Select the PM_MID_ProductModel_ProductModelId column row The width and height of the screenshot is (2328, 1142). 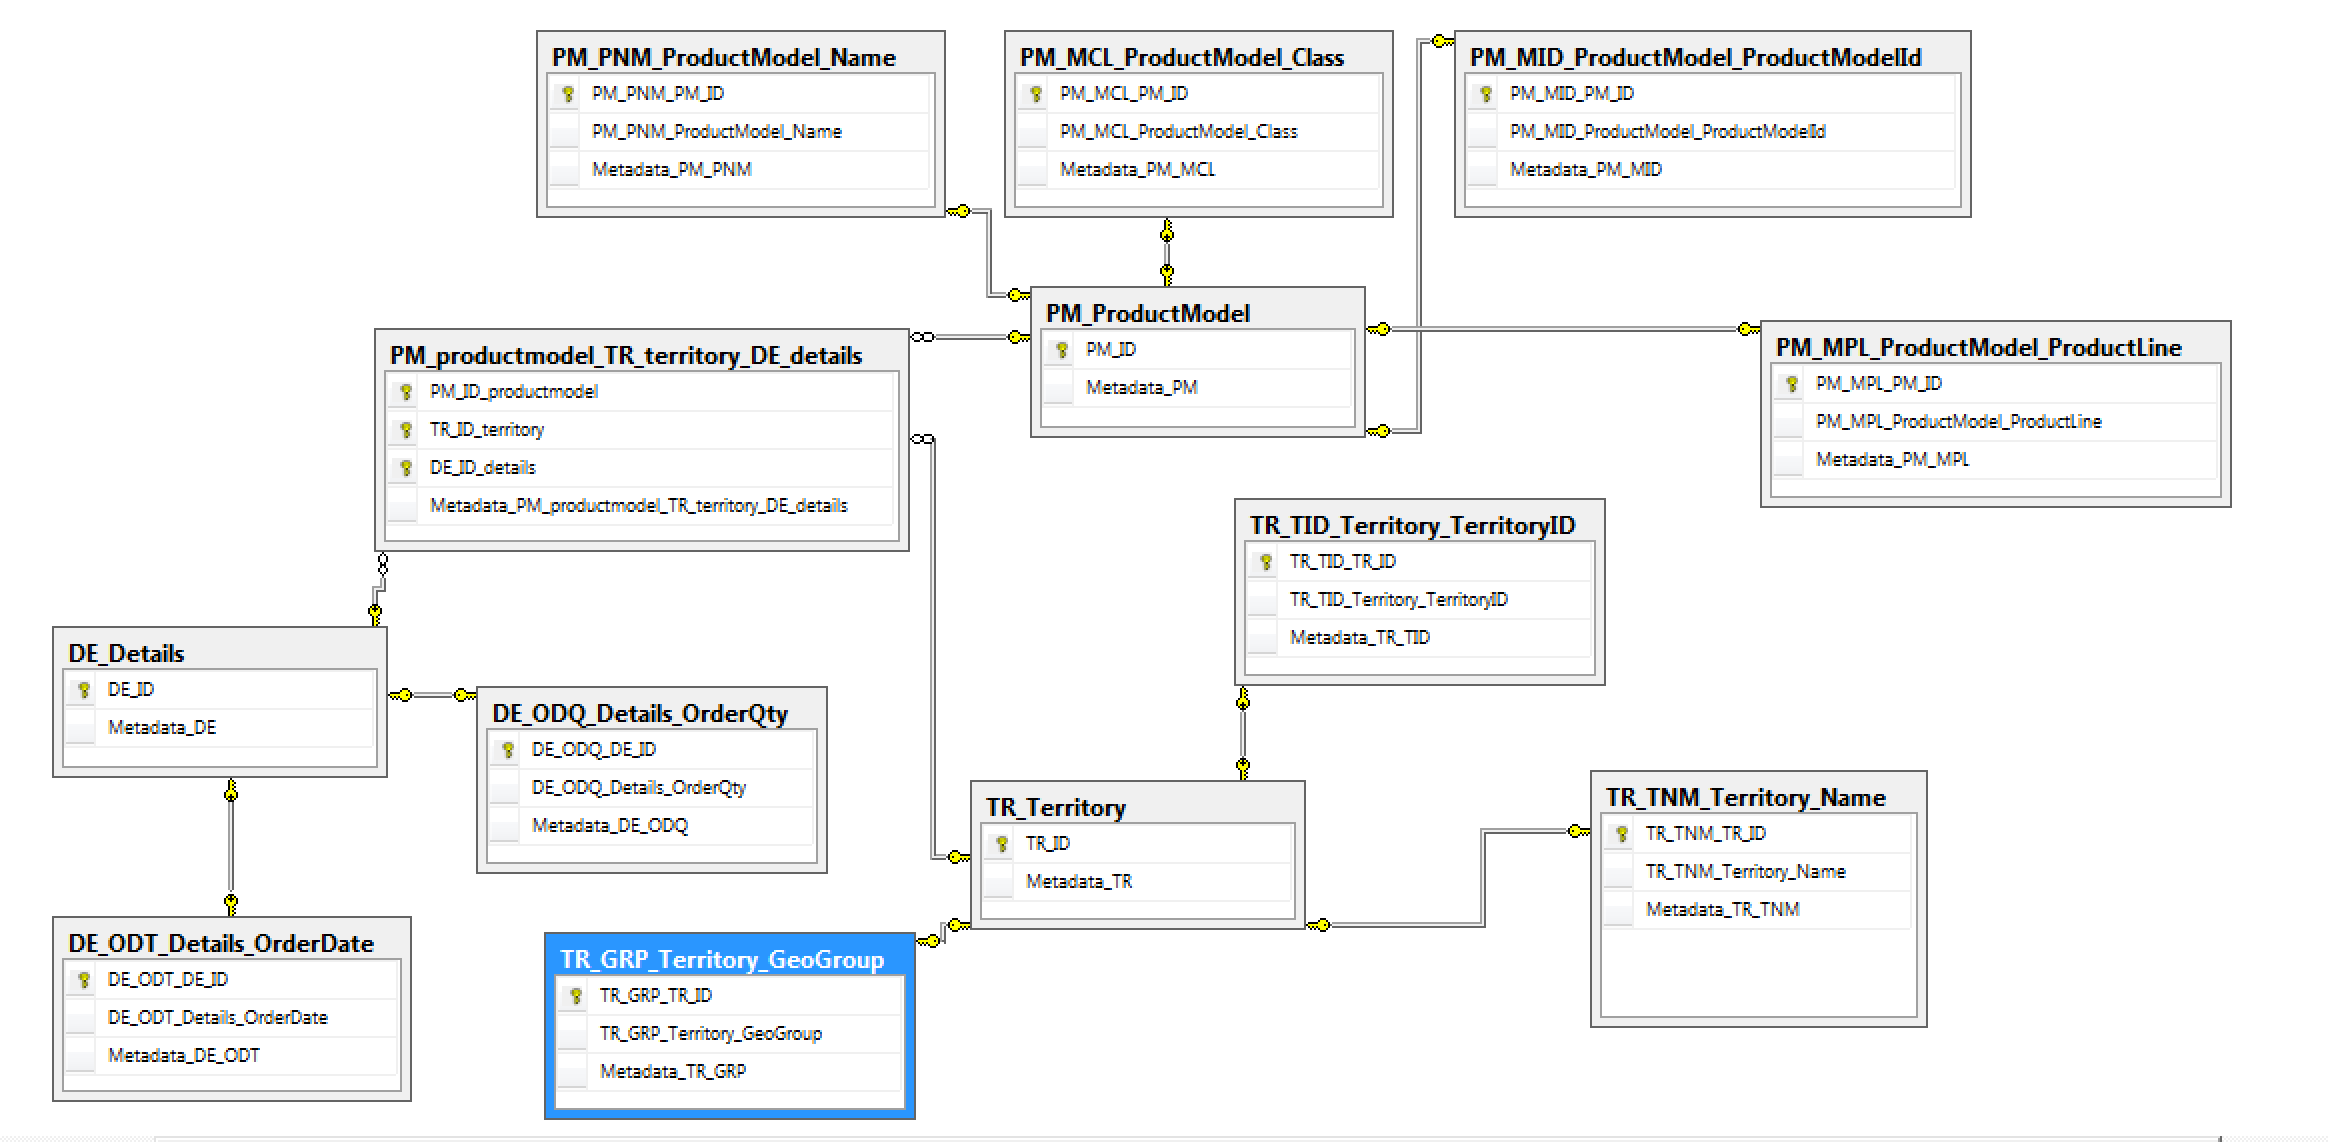(x=1667, y=132)
